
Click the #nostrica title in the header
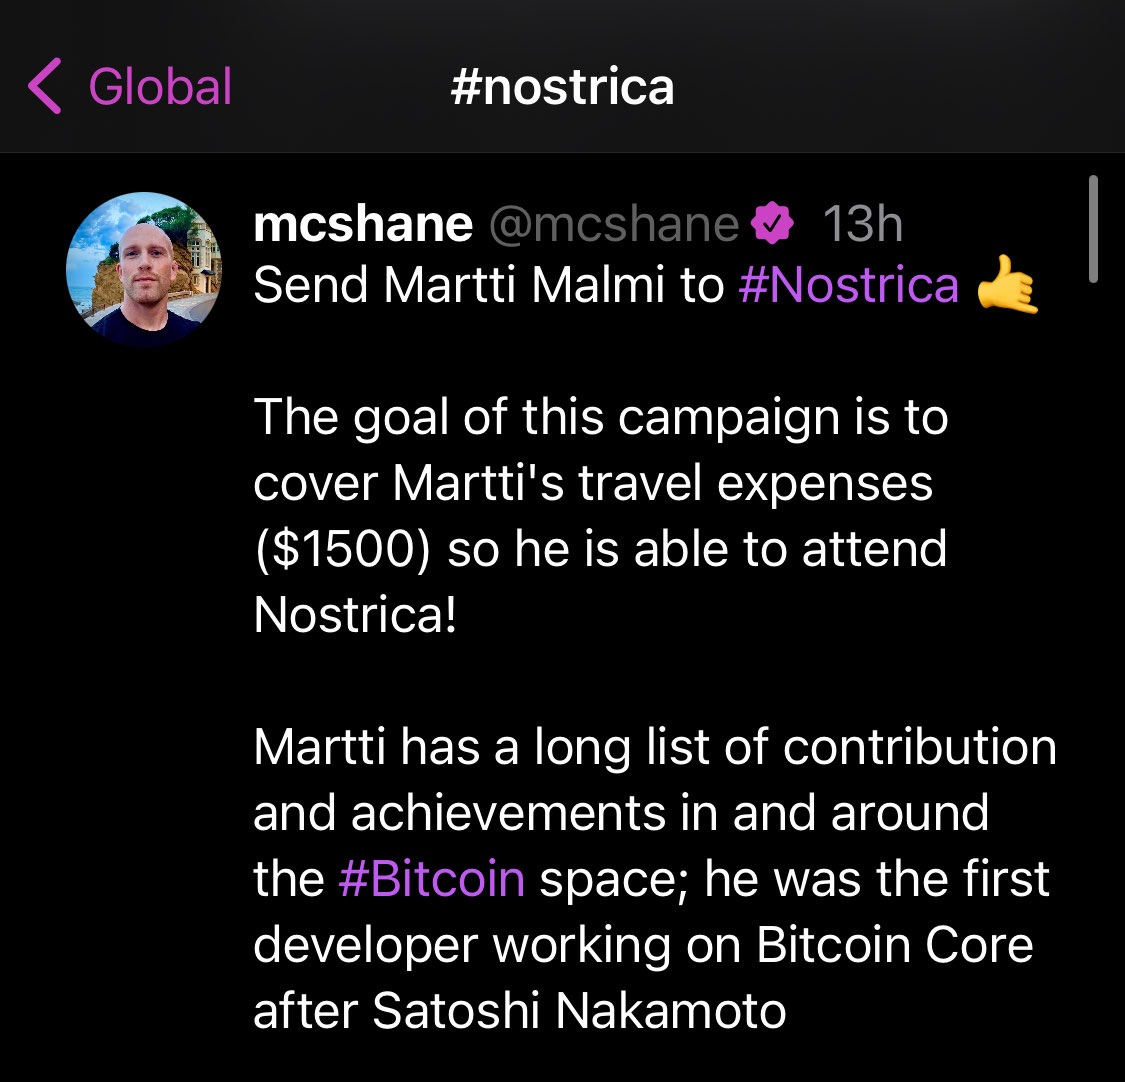click(x=562, y=86)
